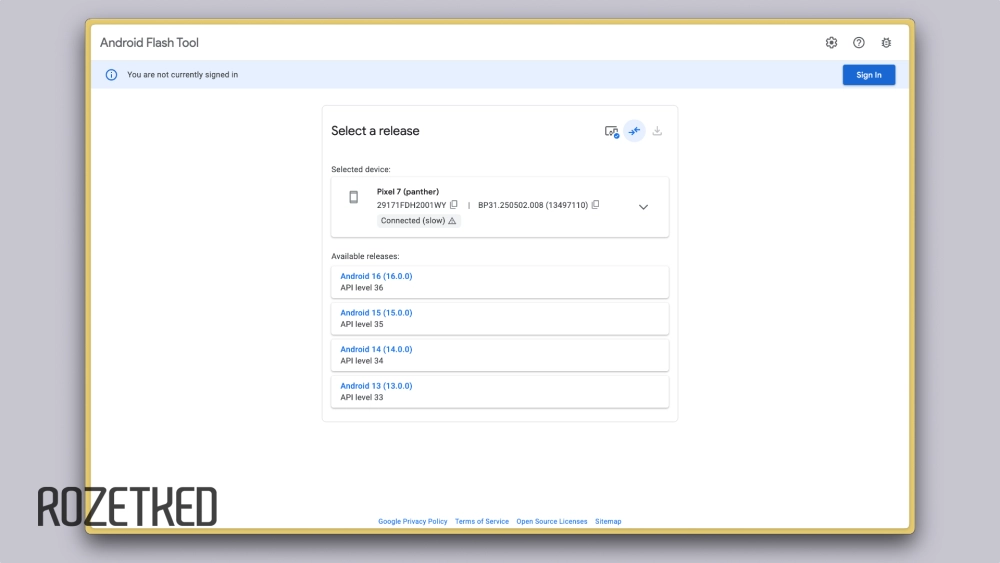The width and height of the screenshot is (1000, 563).
Task: Open the Google Privacy Policy link
Action: (x=412, y=521)
